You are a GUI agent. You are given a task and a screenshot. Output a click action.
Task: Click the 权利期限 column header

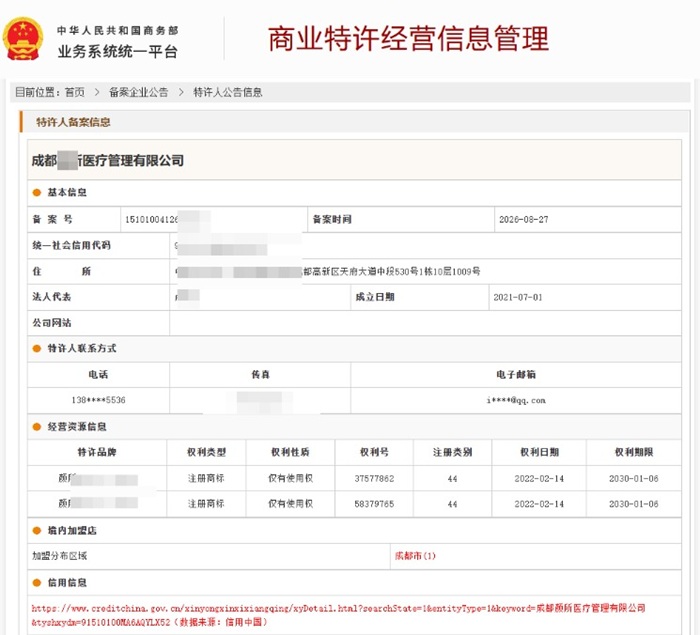(x=634, y=452)
